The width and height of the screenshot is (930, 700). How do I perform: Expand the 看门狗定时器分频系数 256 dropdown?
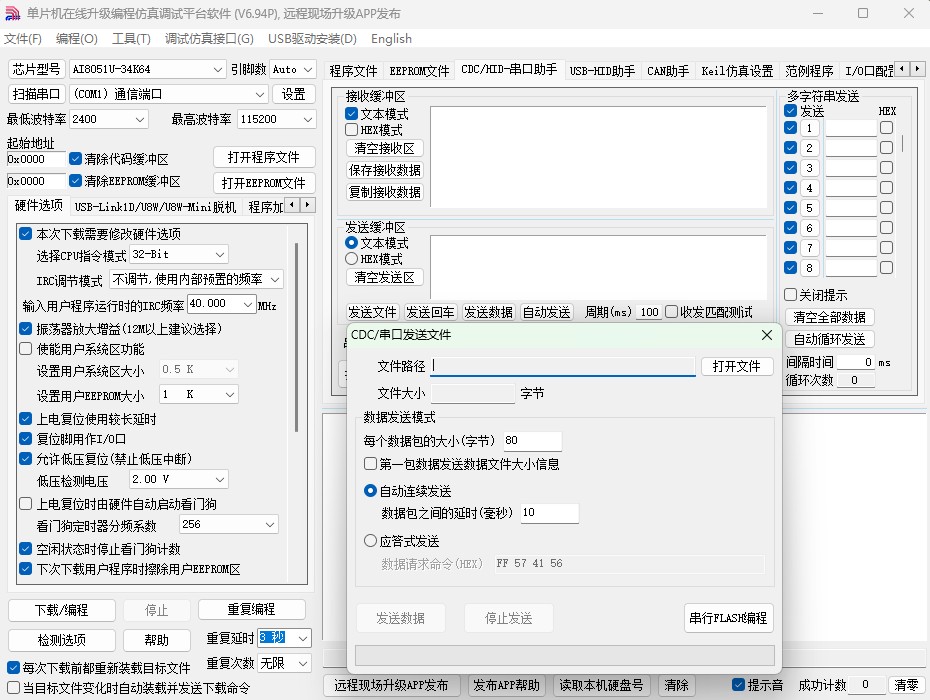(270, 524)
